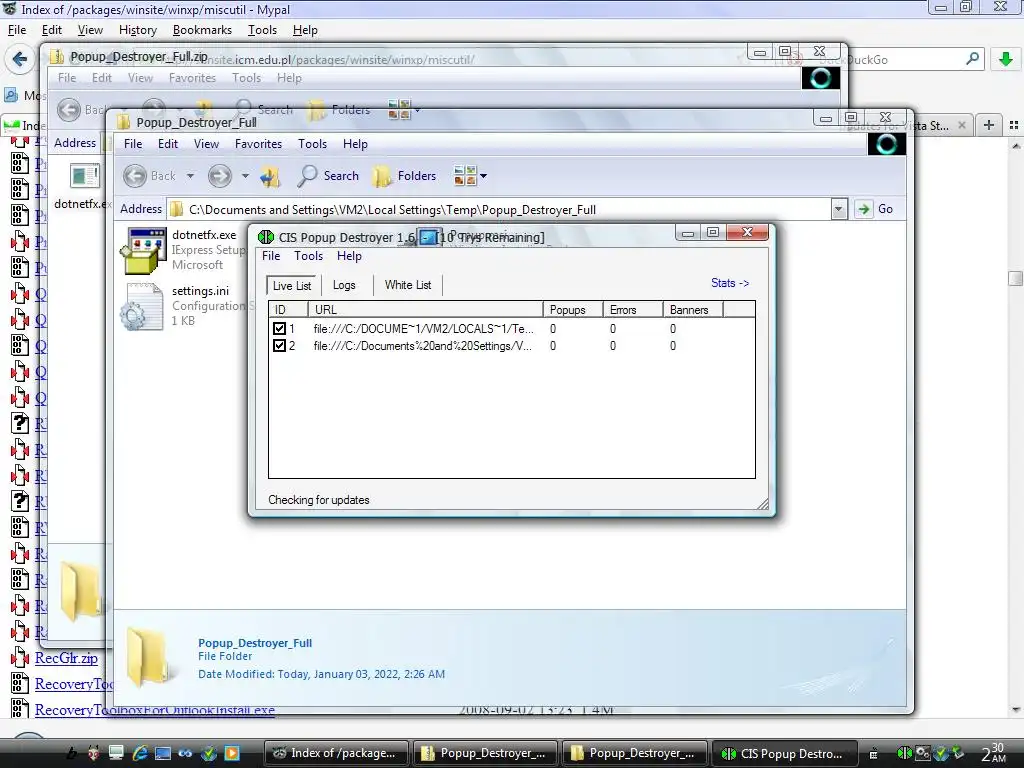The image size is (1024, 768).
Task: Click the Mypal scrollbar down arrow
Action: 1016,710
